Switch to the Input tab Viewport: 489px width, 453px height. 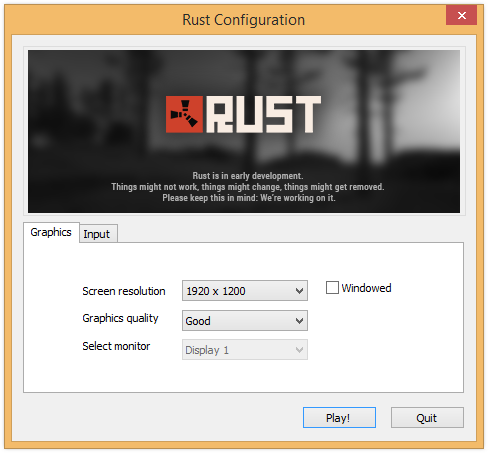tap(98, 234)
